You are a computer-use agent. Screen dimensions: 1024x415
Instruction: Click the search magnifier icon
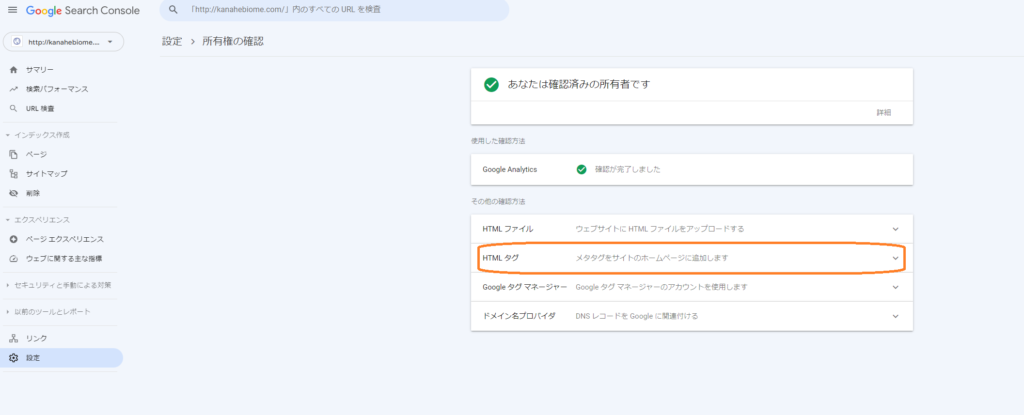click(173, 9)
